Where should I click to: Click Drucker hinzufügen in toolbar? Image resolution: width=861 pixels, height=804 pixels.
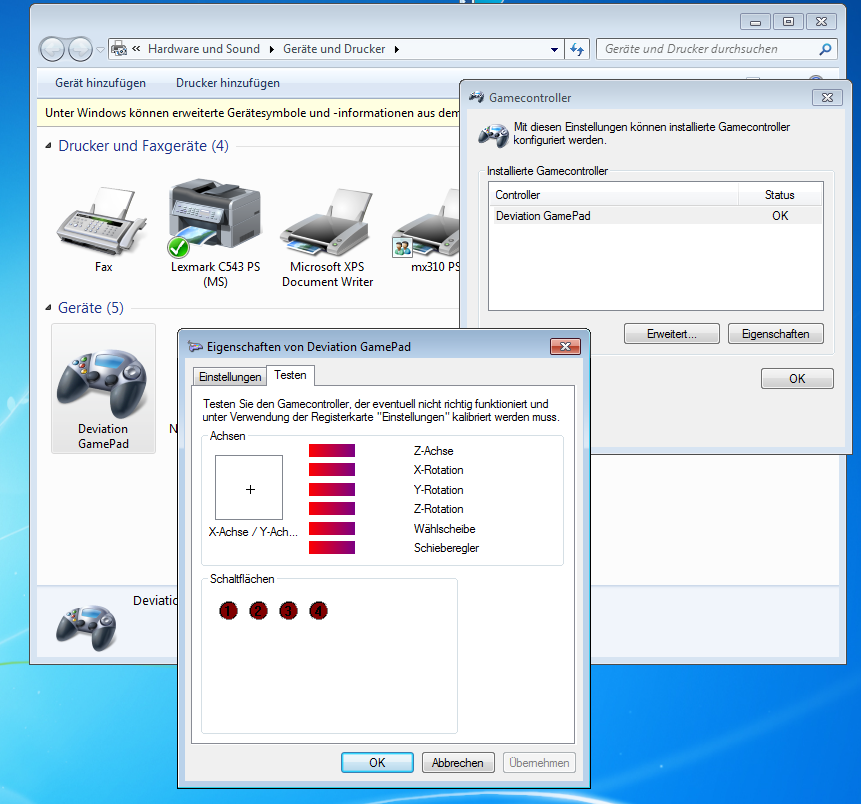[228, 83]
